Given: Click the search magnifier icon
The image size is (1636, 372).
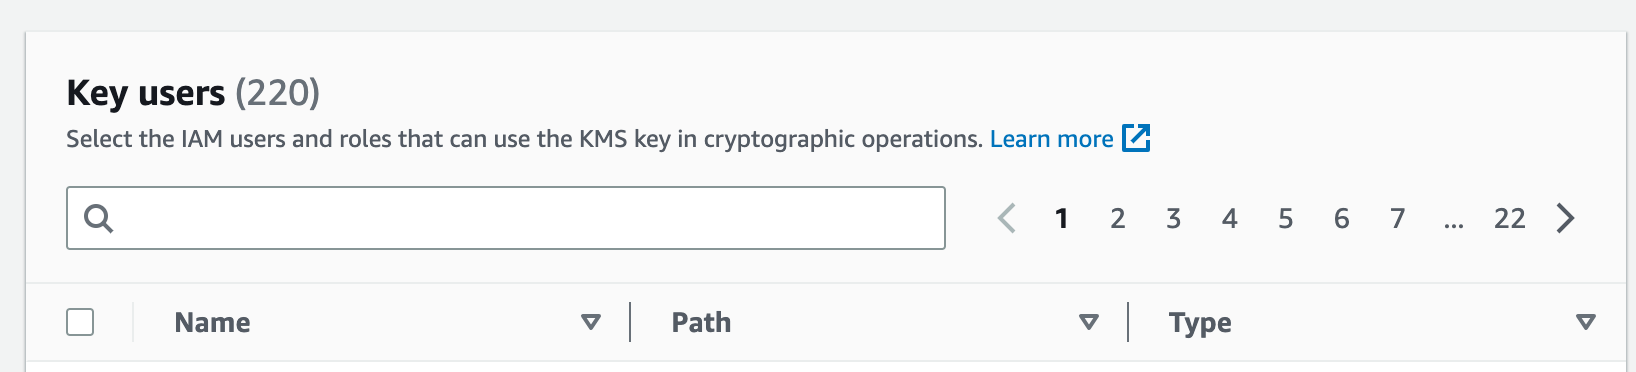Looking at the screenshot, I should 98,218.
